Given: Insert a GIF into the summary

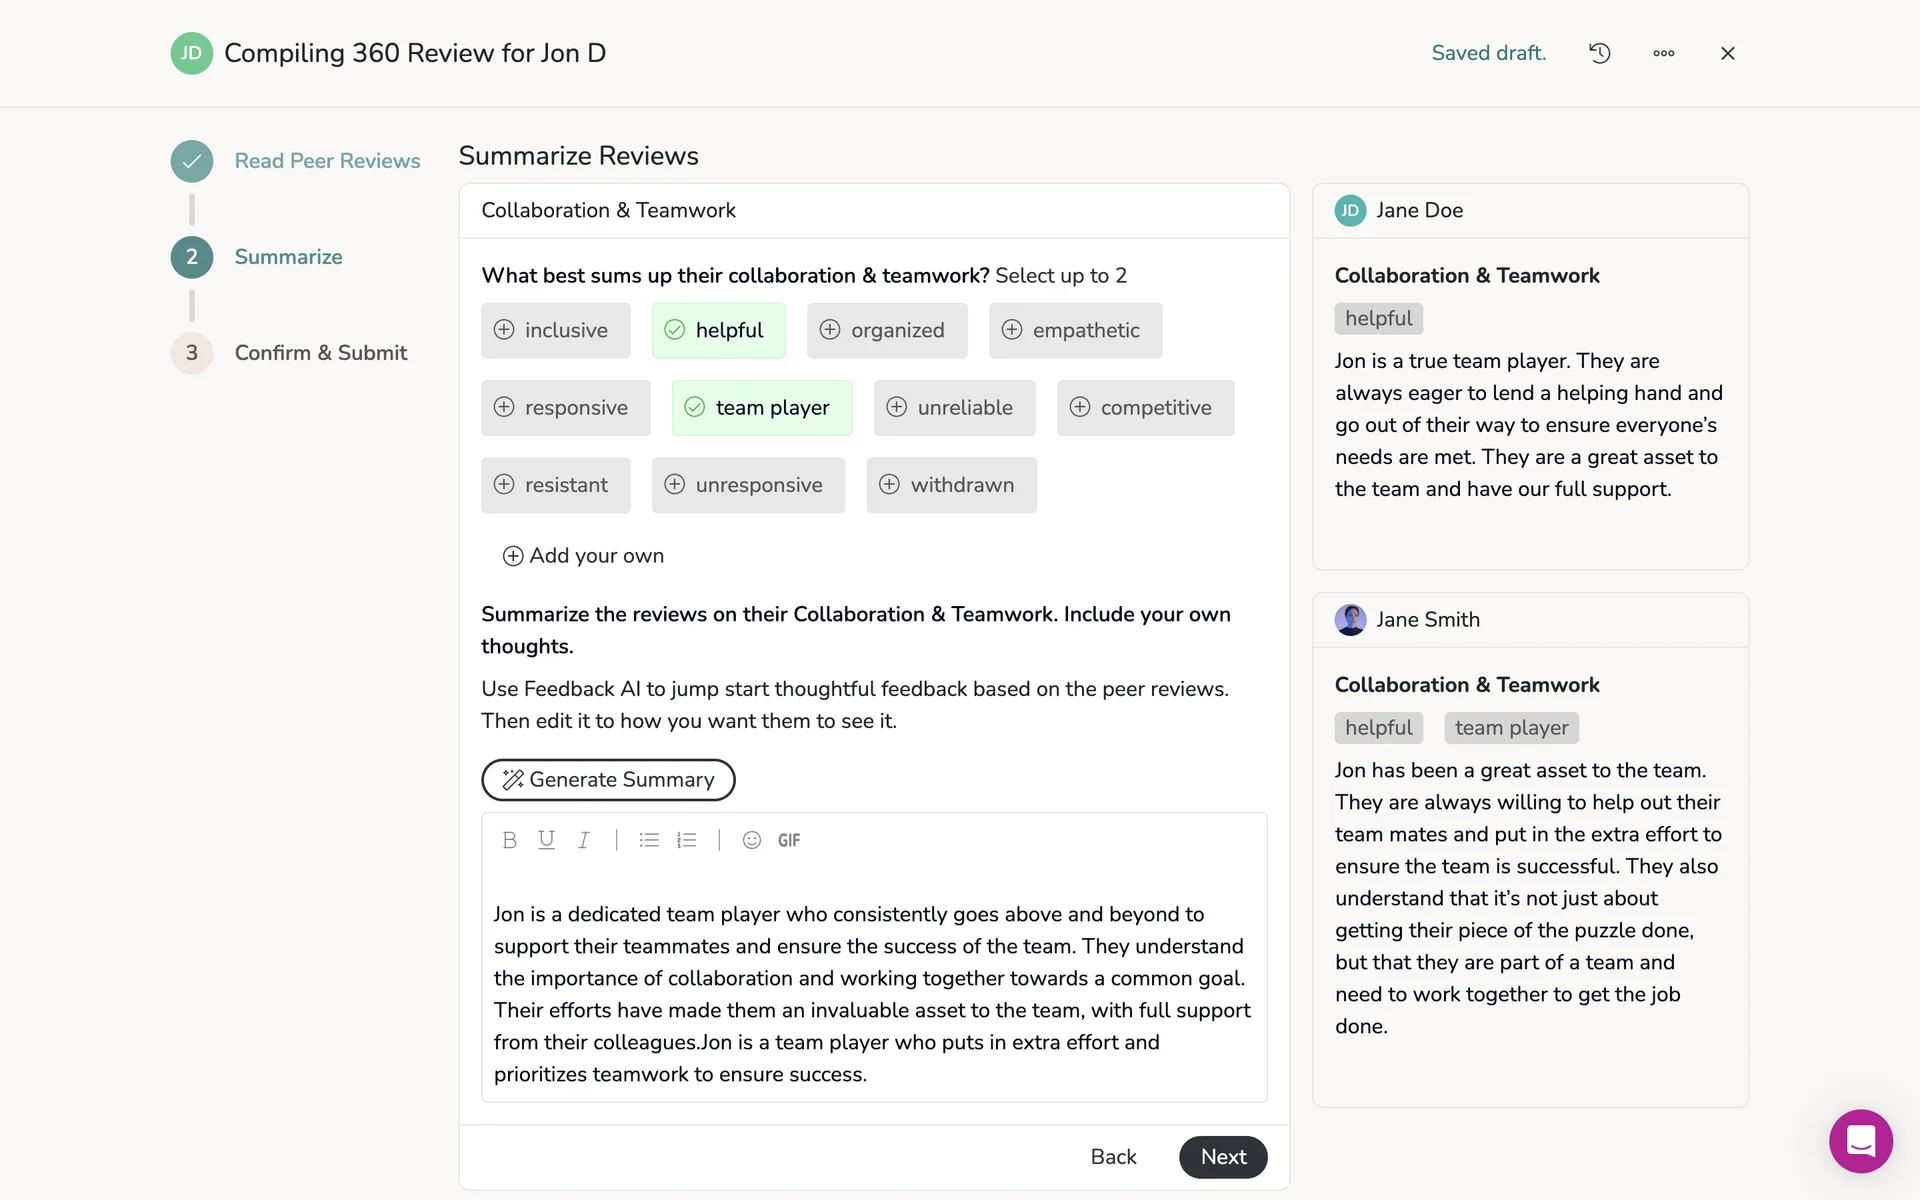Looking at the screenshot, I should point(789,840).
